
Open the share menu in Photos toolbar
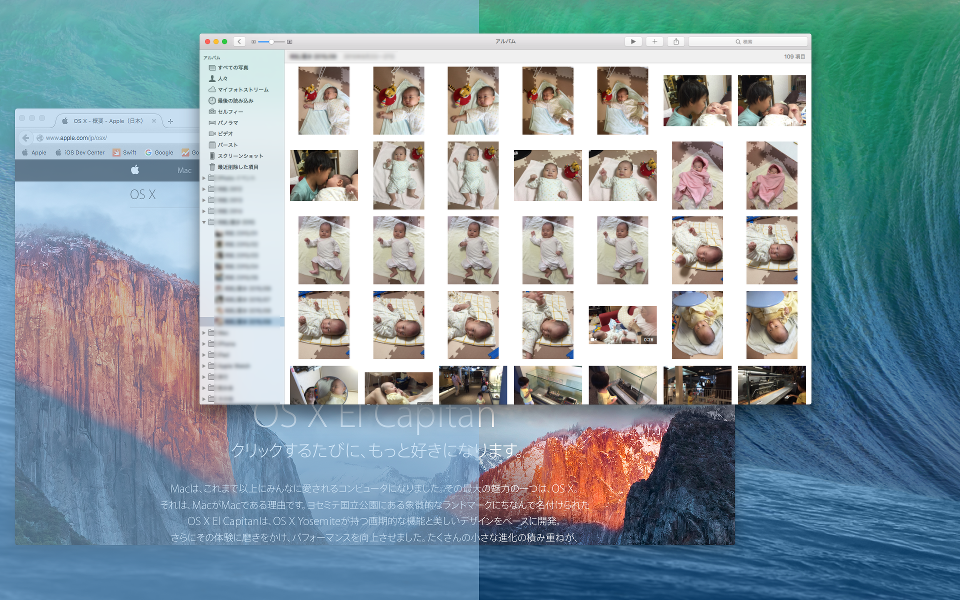click(676, 42)
